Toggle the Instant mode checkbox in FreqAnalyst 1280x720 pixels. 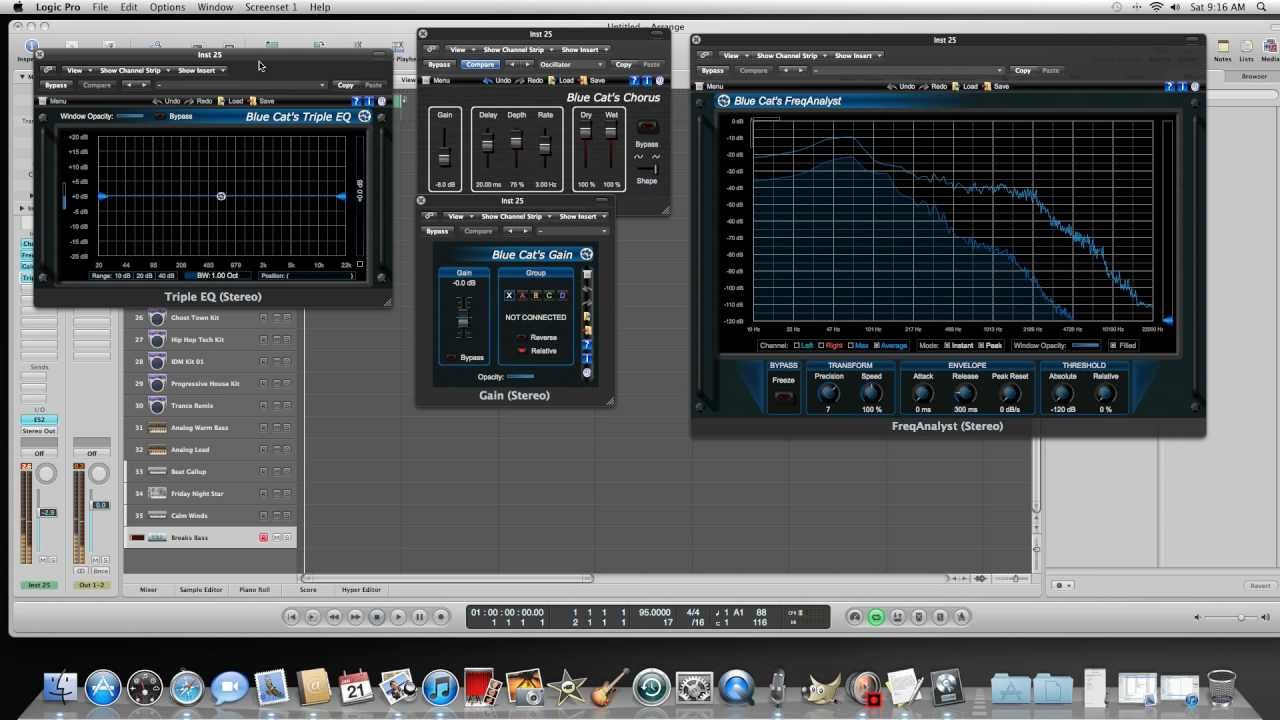[947, 345]
